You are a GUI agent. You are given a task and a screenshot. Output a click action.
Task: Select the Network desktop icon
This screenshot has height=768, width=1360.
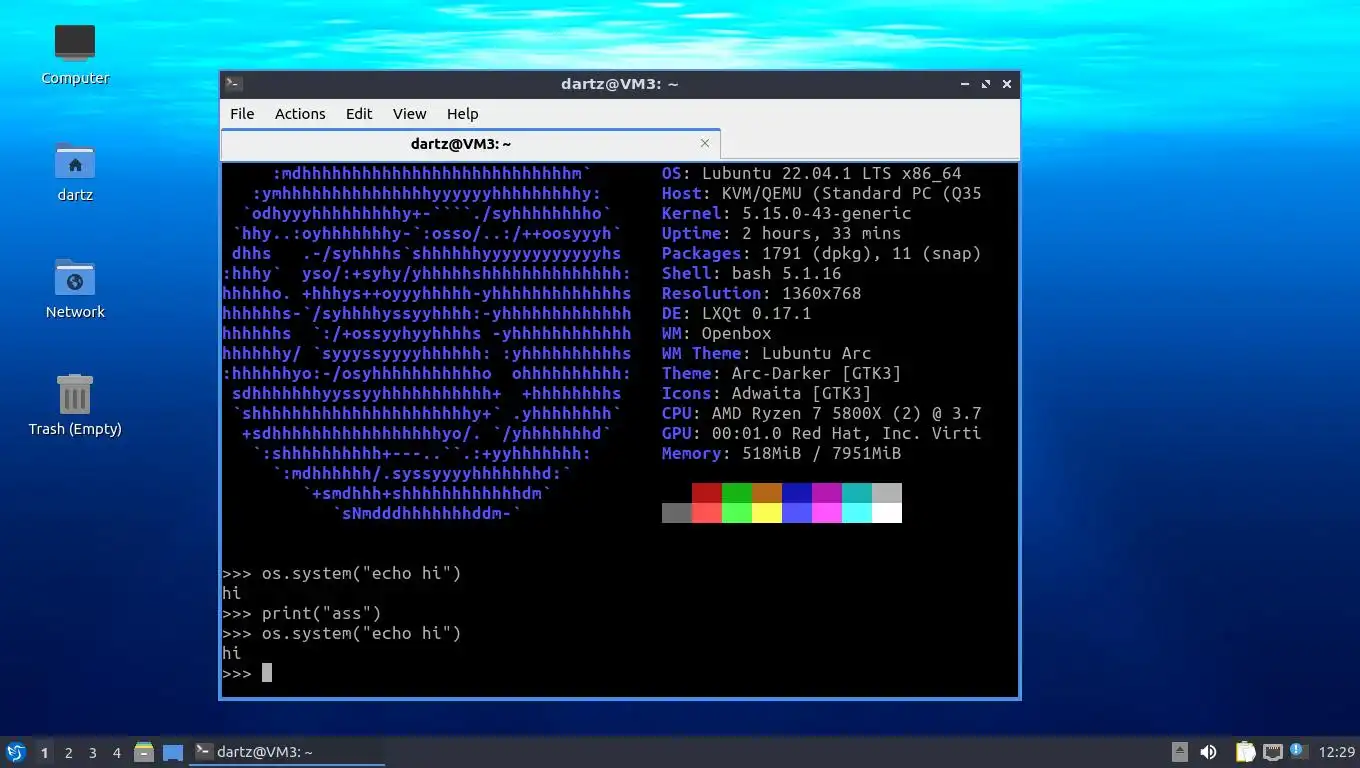click(75, 288)
